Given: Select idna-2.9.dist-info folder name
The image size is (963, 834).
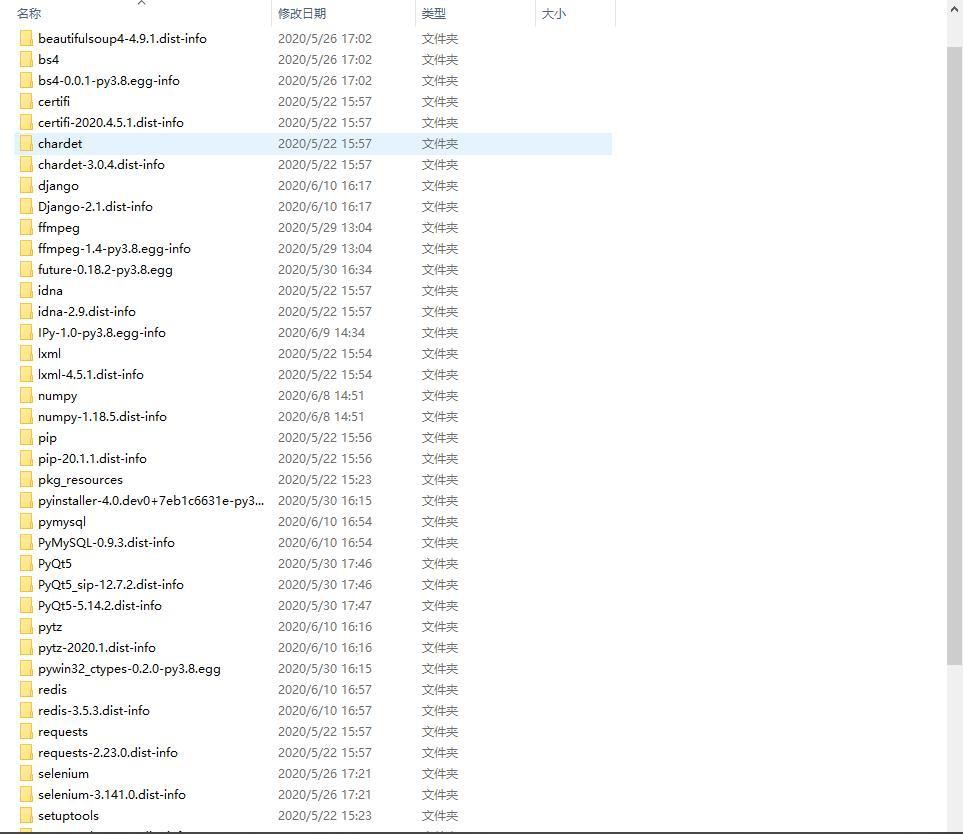Looking at the screenshot, I should (87, 311).
